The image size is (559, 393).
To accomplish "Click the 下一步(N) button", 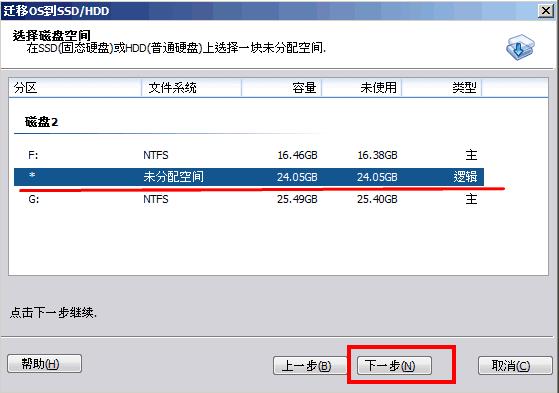I will pos(394,365).
